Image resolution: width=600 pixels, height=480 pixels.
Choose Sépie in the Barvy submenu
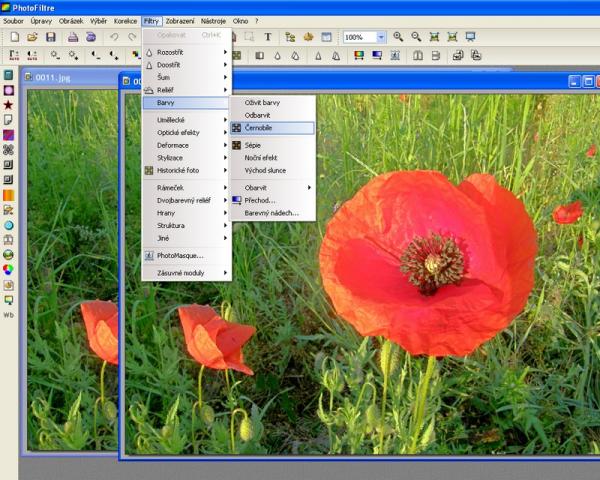273,145
